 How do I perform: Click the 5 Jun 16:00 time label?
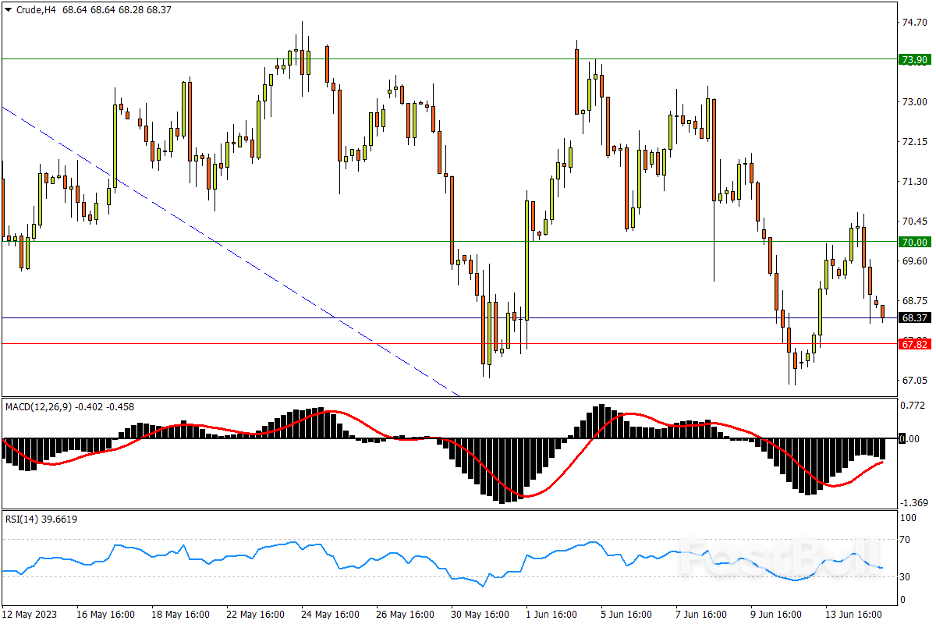626,614
